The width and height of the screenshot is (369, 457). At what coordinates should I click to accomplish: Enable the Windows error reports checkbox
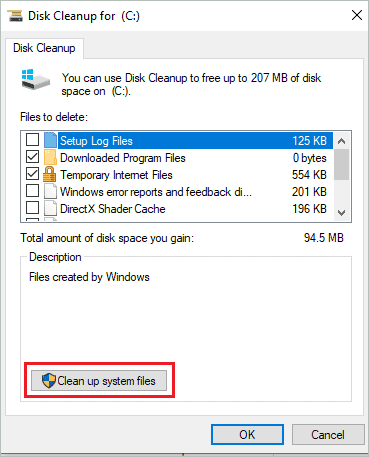32,191
